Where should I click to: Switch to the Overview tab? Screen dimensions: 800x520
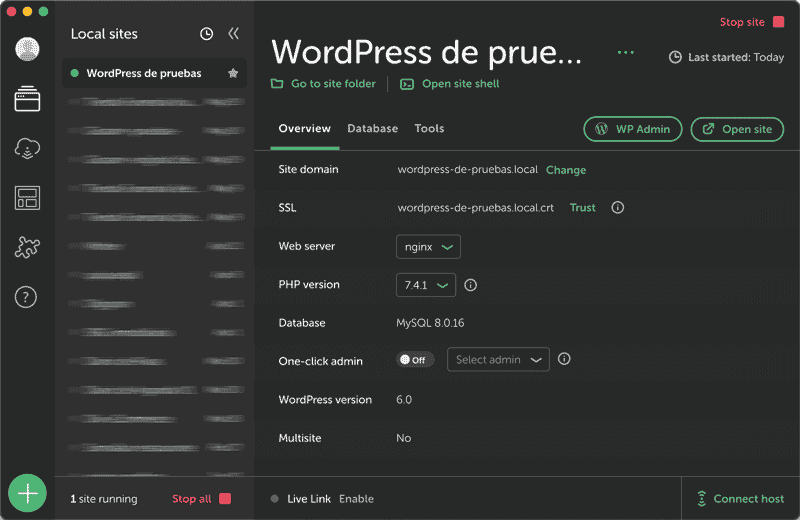coord(305,129)
